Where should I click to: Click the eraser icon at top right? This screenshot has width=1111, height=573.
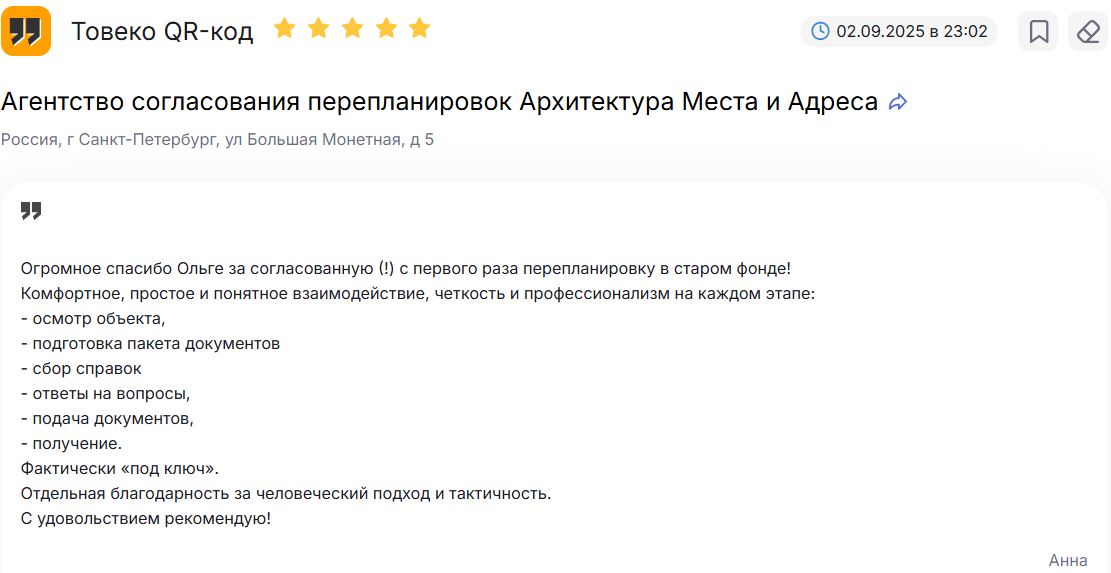click(x=1088, y=31)
